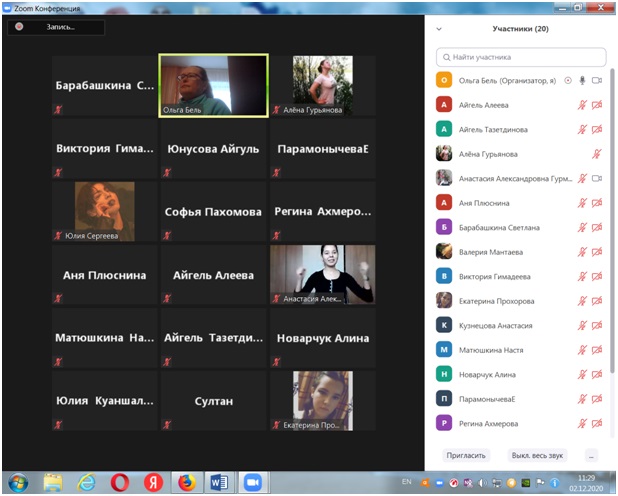Screen dimensions: 618x496
Task: Click disabled camera icon for Виктория Гимадеева
Action: point(597,276)
